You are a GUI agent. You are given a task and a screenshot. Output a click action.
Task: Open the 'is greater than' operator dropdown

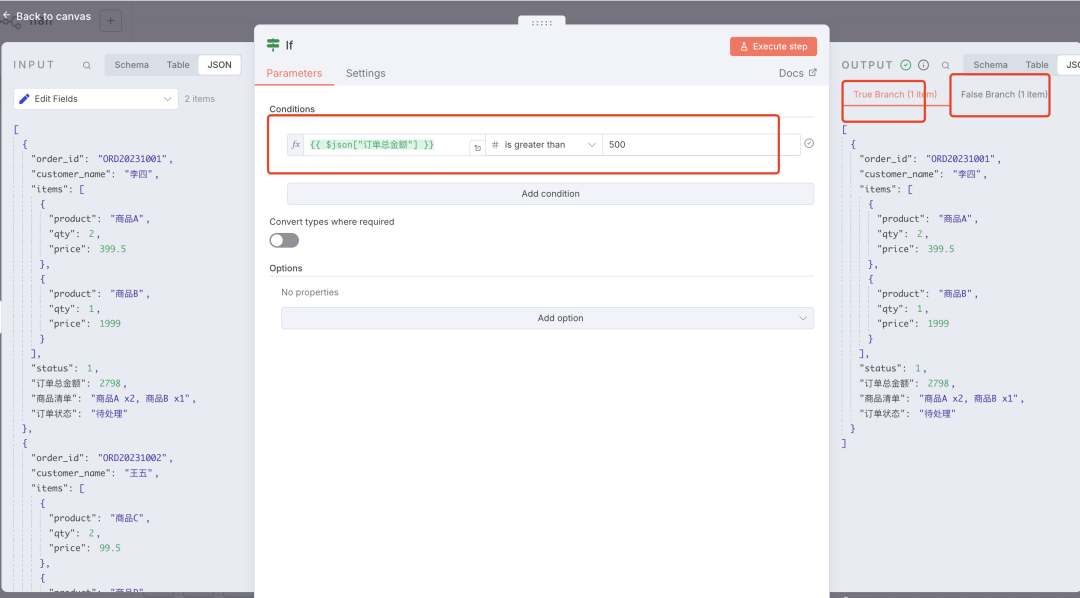[543, 145]
